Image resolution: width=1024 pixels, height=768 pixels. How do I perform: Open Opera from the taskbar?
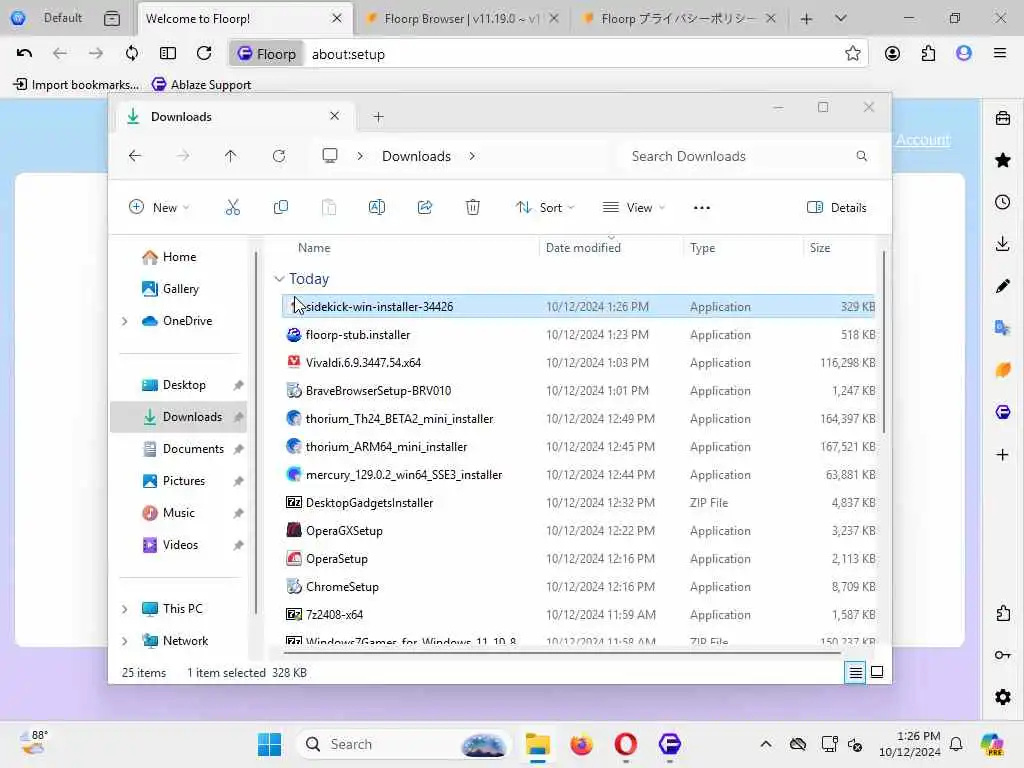tap(626, 744)
